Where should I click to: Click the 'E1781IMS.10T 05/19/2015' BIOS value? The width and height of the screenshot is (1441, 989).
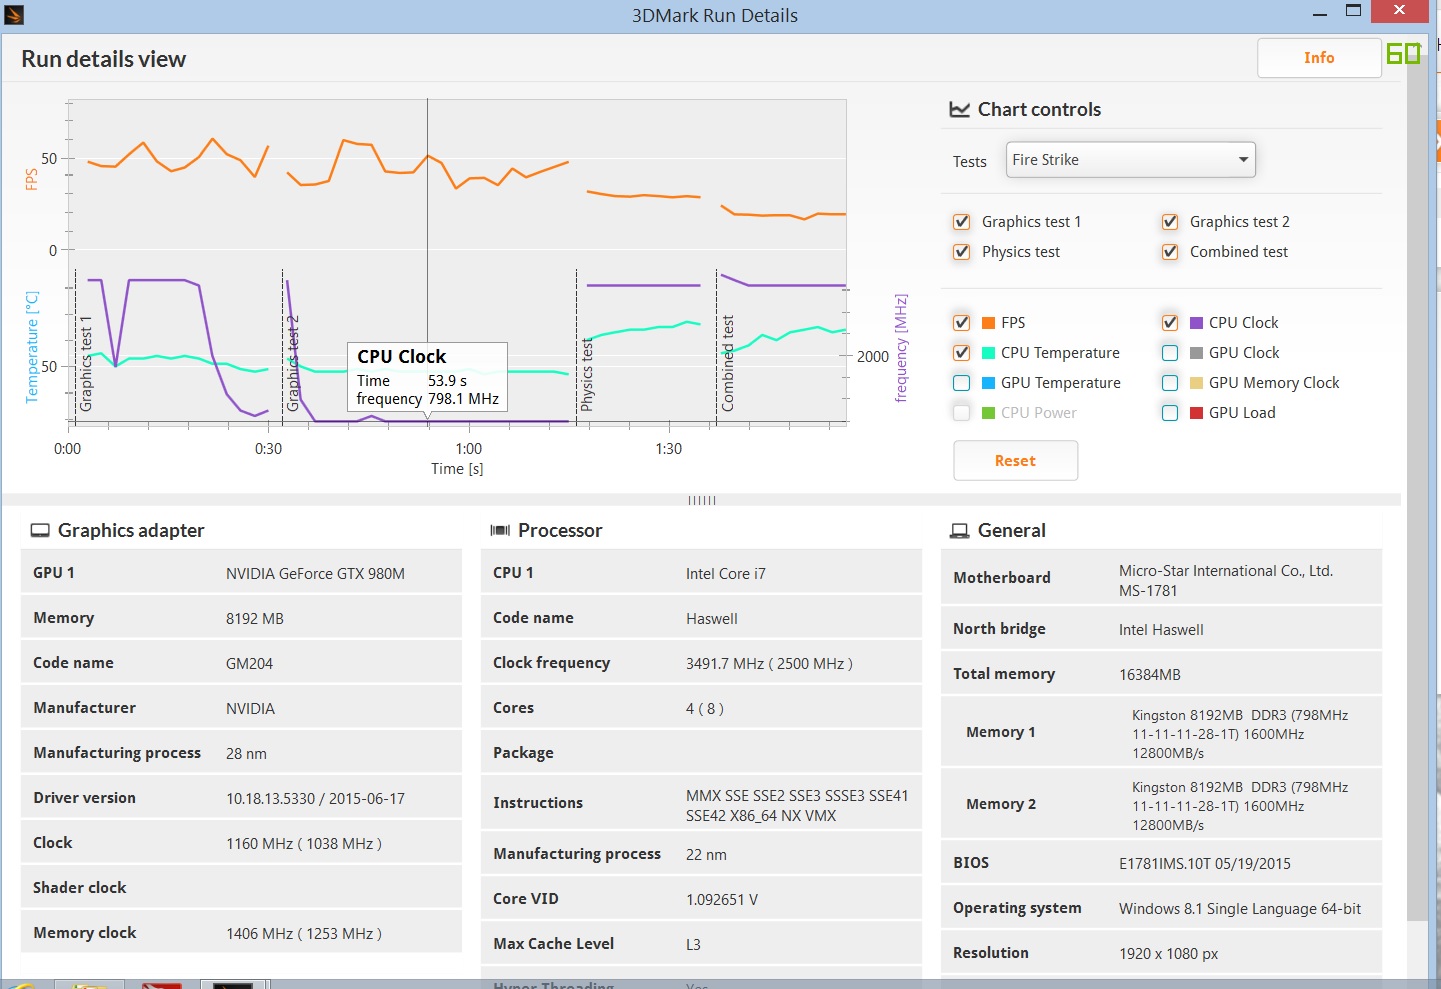[1205, 864]
